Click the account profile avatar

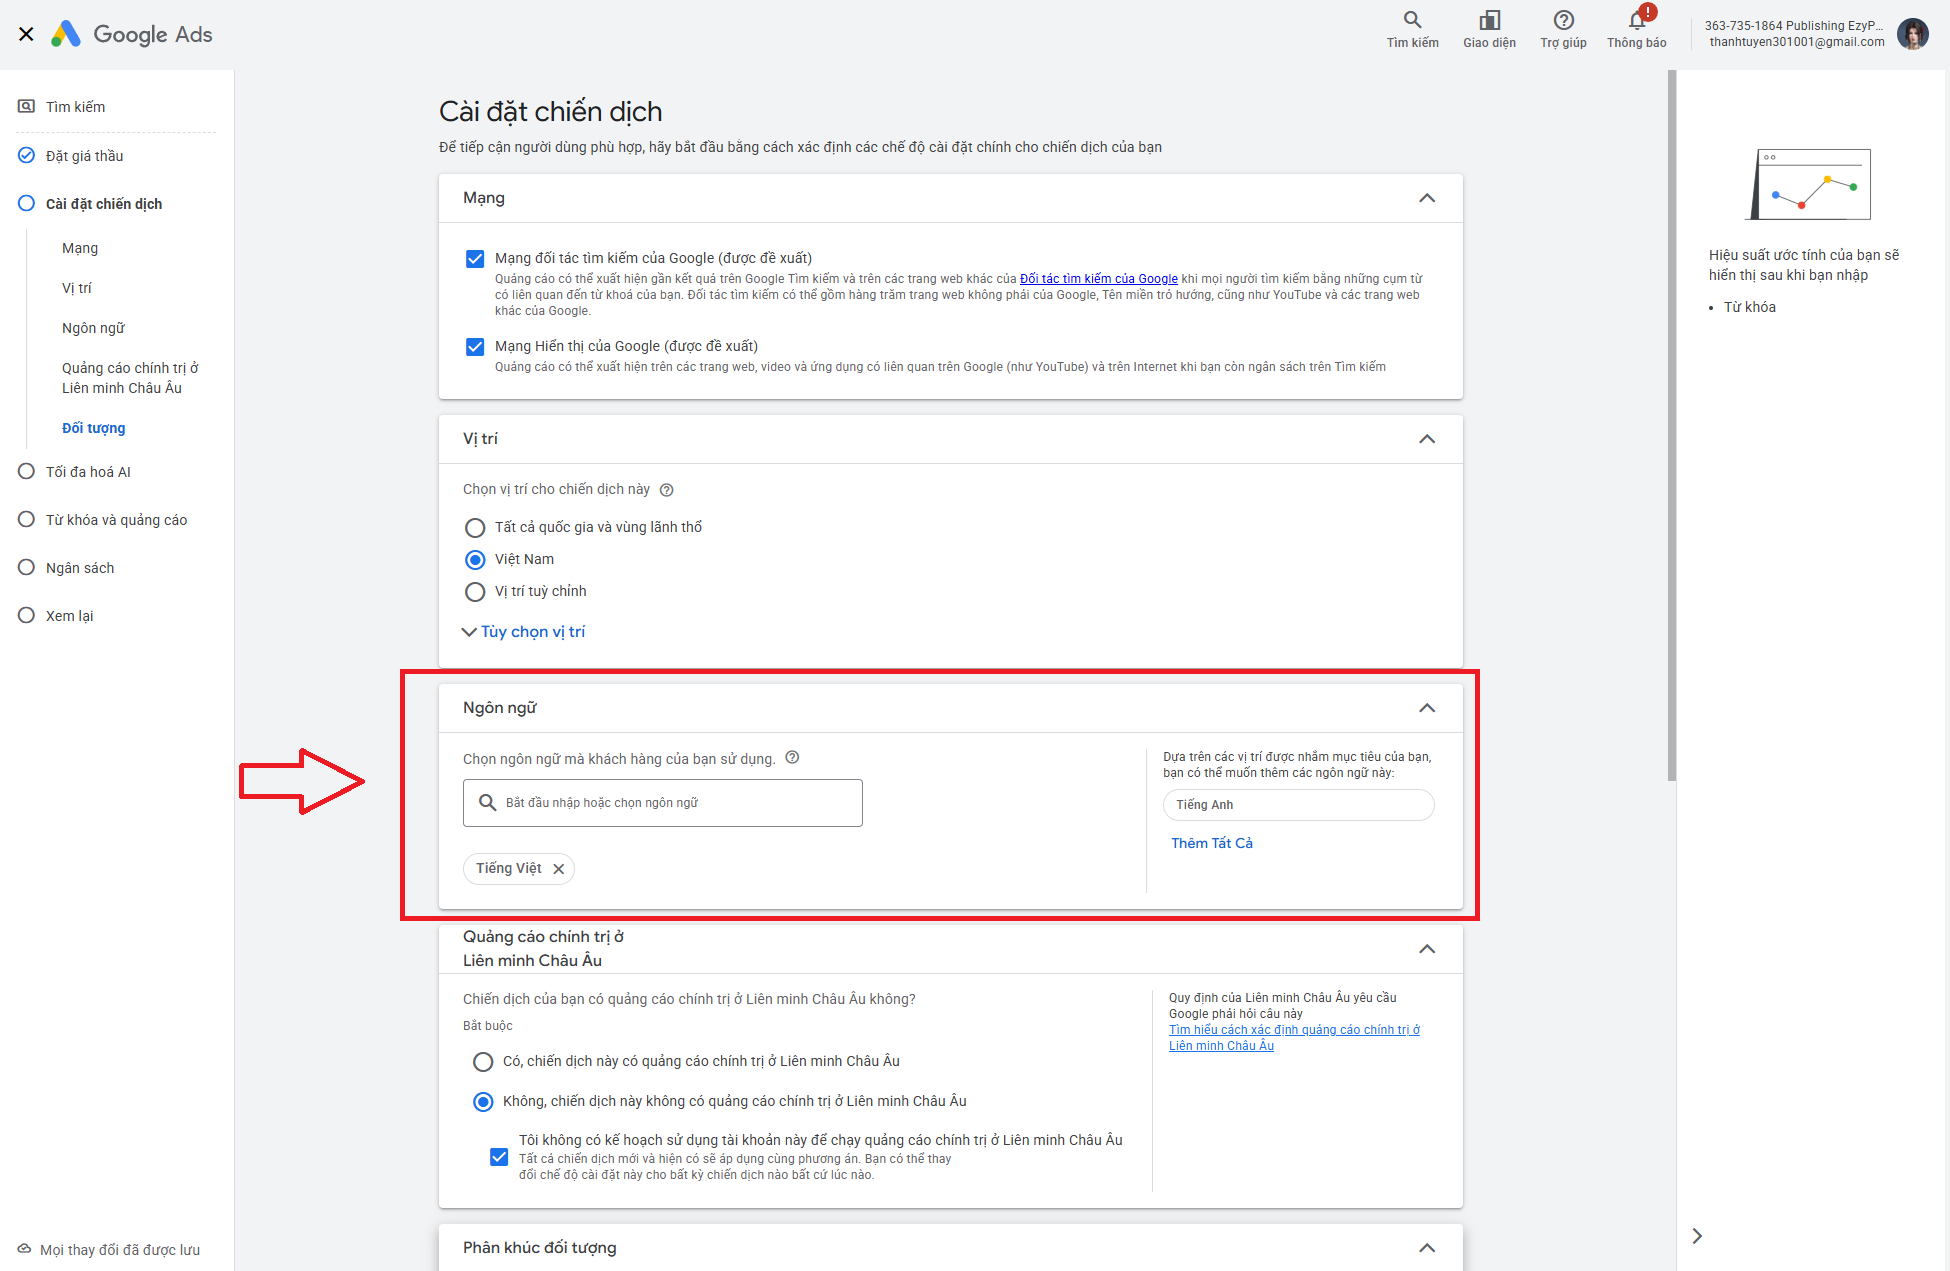coord(1913,34)
